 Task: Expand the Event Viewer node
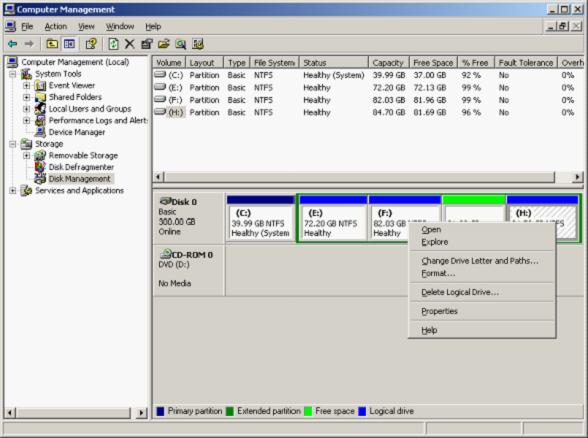pyautogui.click(x=26, y=86)
